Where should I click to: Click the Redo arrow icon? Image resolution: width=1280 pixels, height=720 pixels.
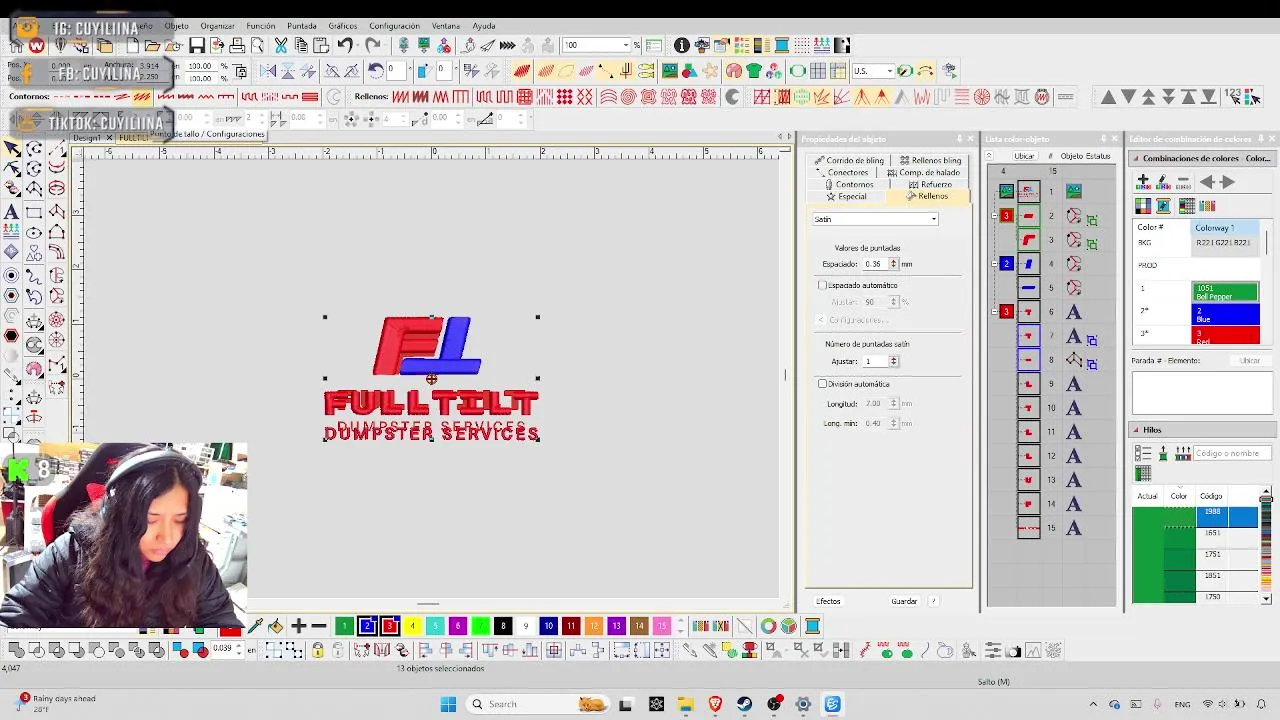pos(372,46)
